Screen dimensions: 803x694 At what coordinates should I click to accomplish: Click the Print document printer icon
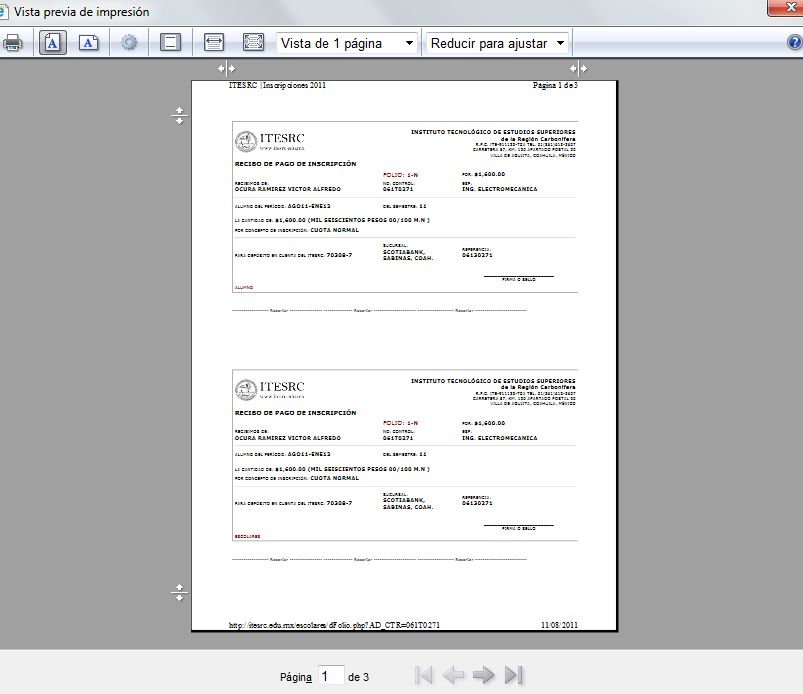click(12, 43)
